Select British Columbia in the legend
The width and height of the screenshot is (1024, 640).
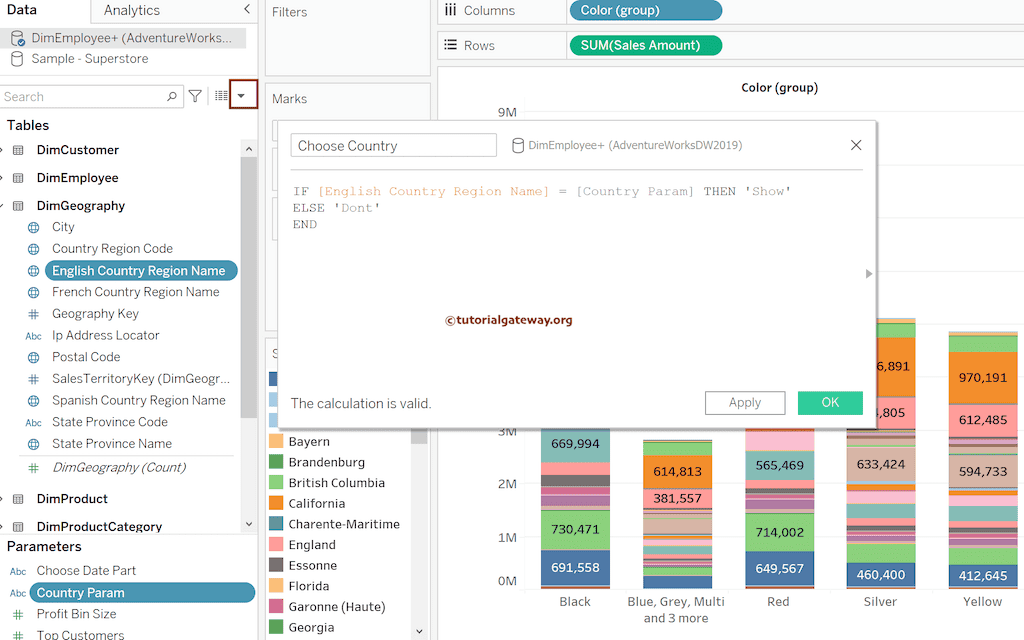point(336,483)
